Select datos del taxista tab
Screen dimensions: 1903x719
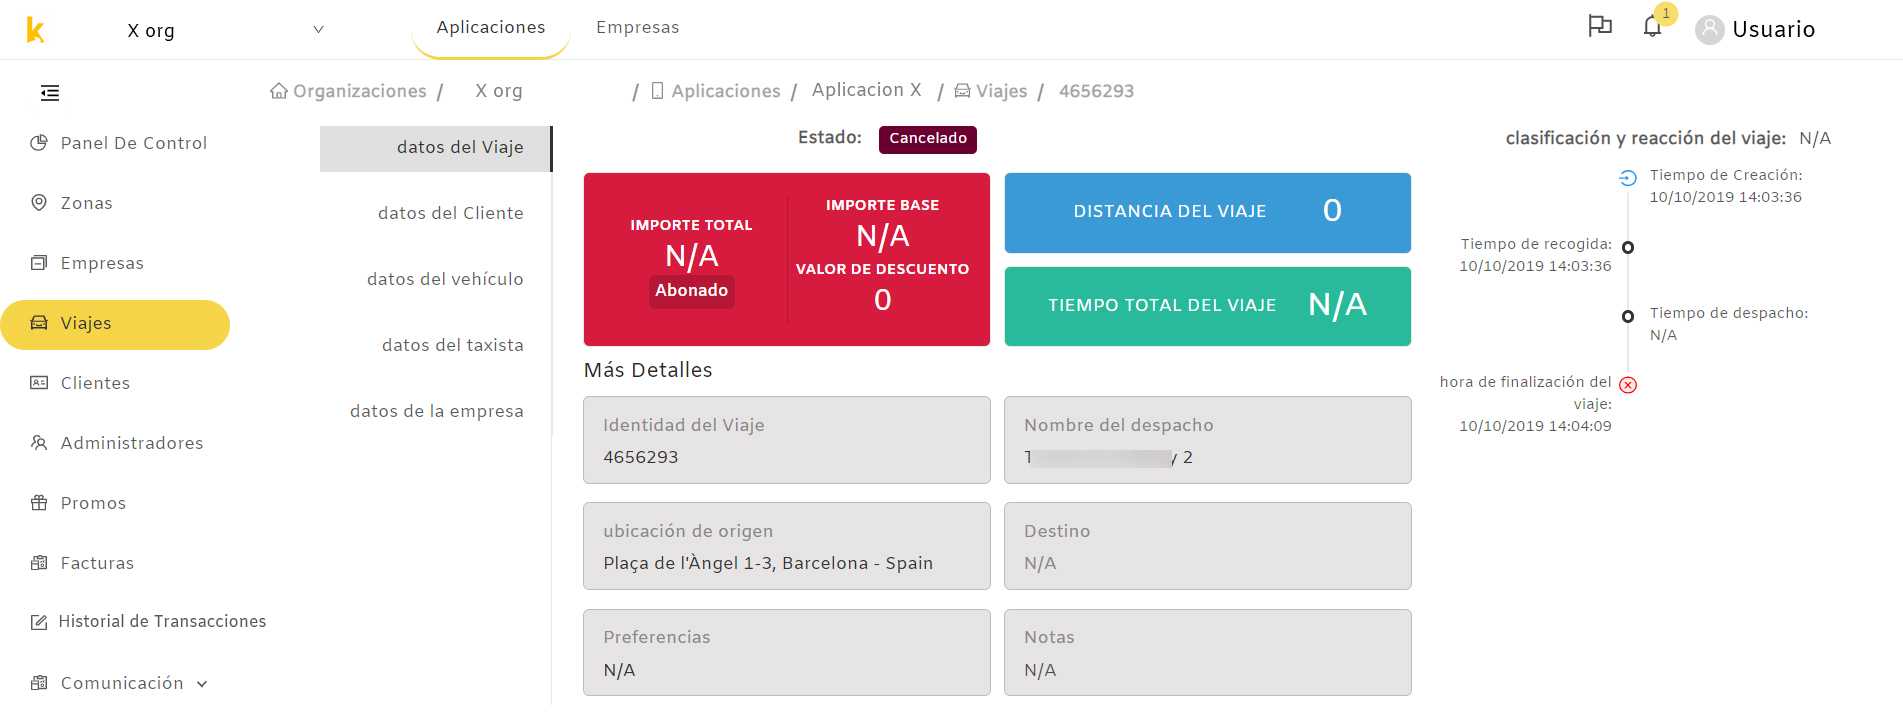[452, 345]
